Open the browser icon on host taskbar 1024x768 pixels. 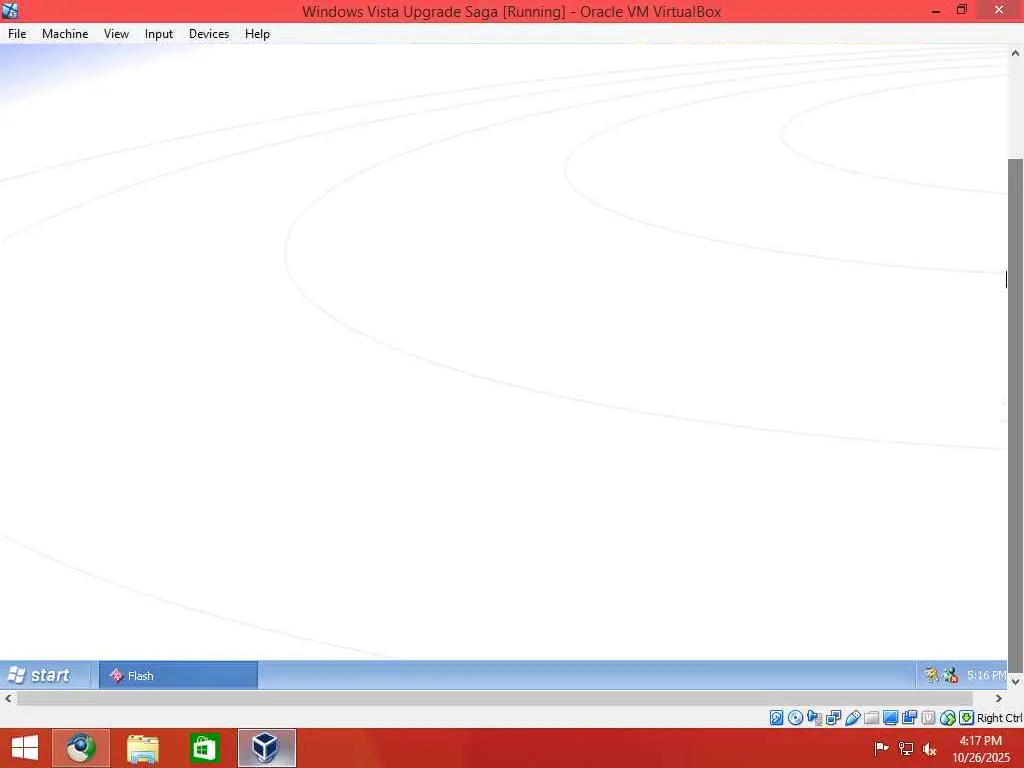(x=81, y=748)
